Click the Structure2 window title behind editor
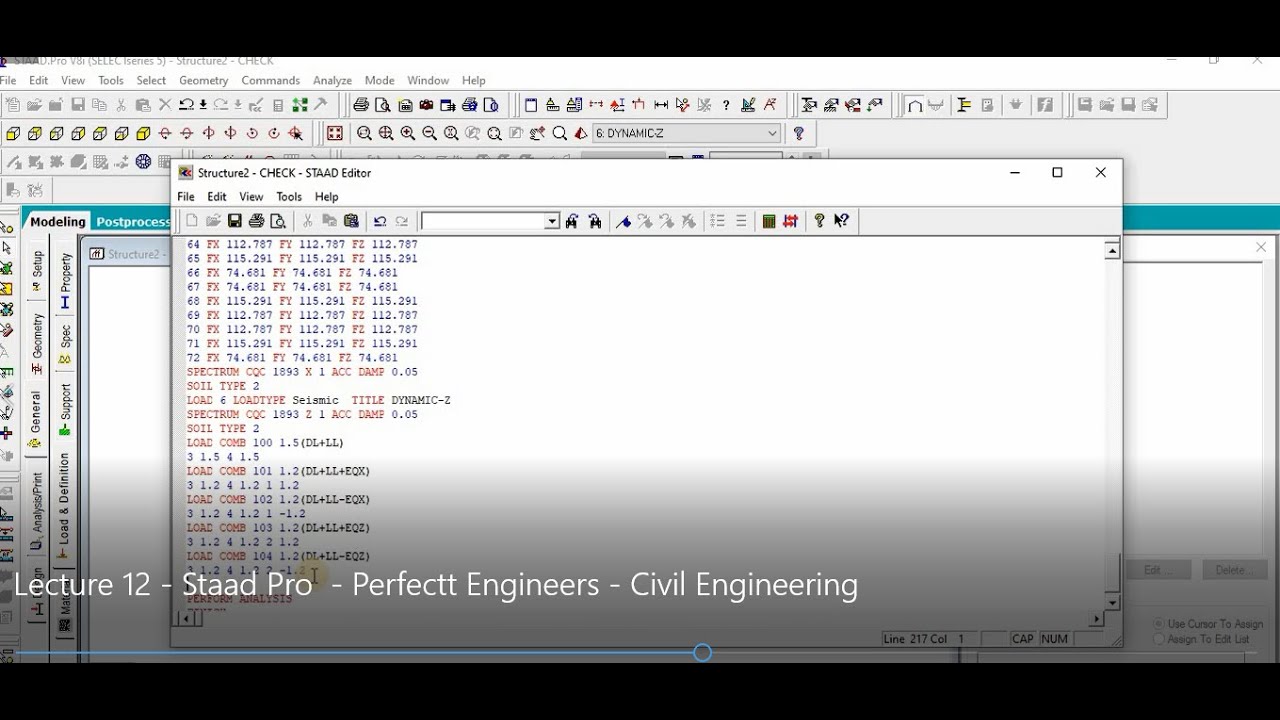1280x720 pixels. [x=134, y=254]
